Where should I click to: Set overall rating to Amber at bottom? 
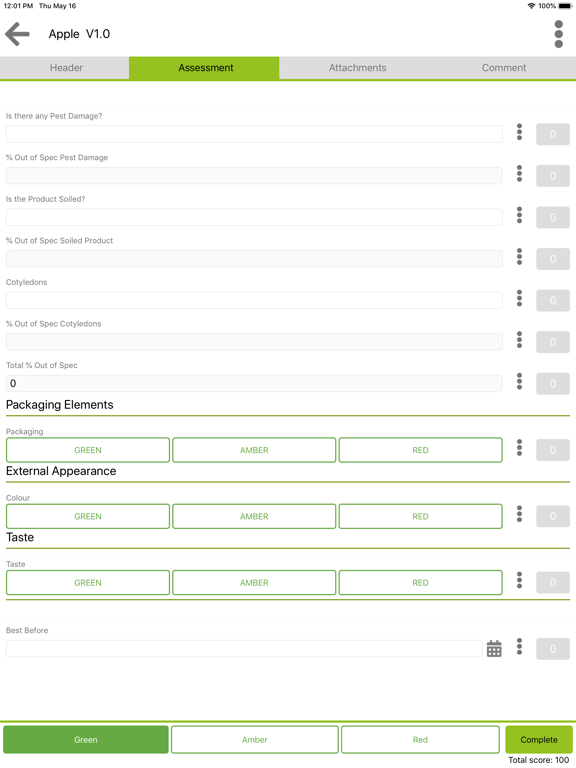255,740
